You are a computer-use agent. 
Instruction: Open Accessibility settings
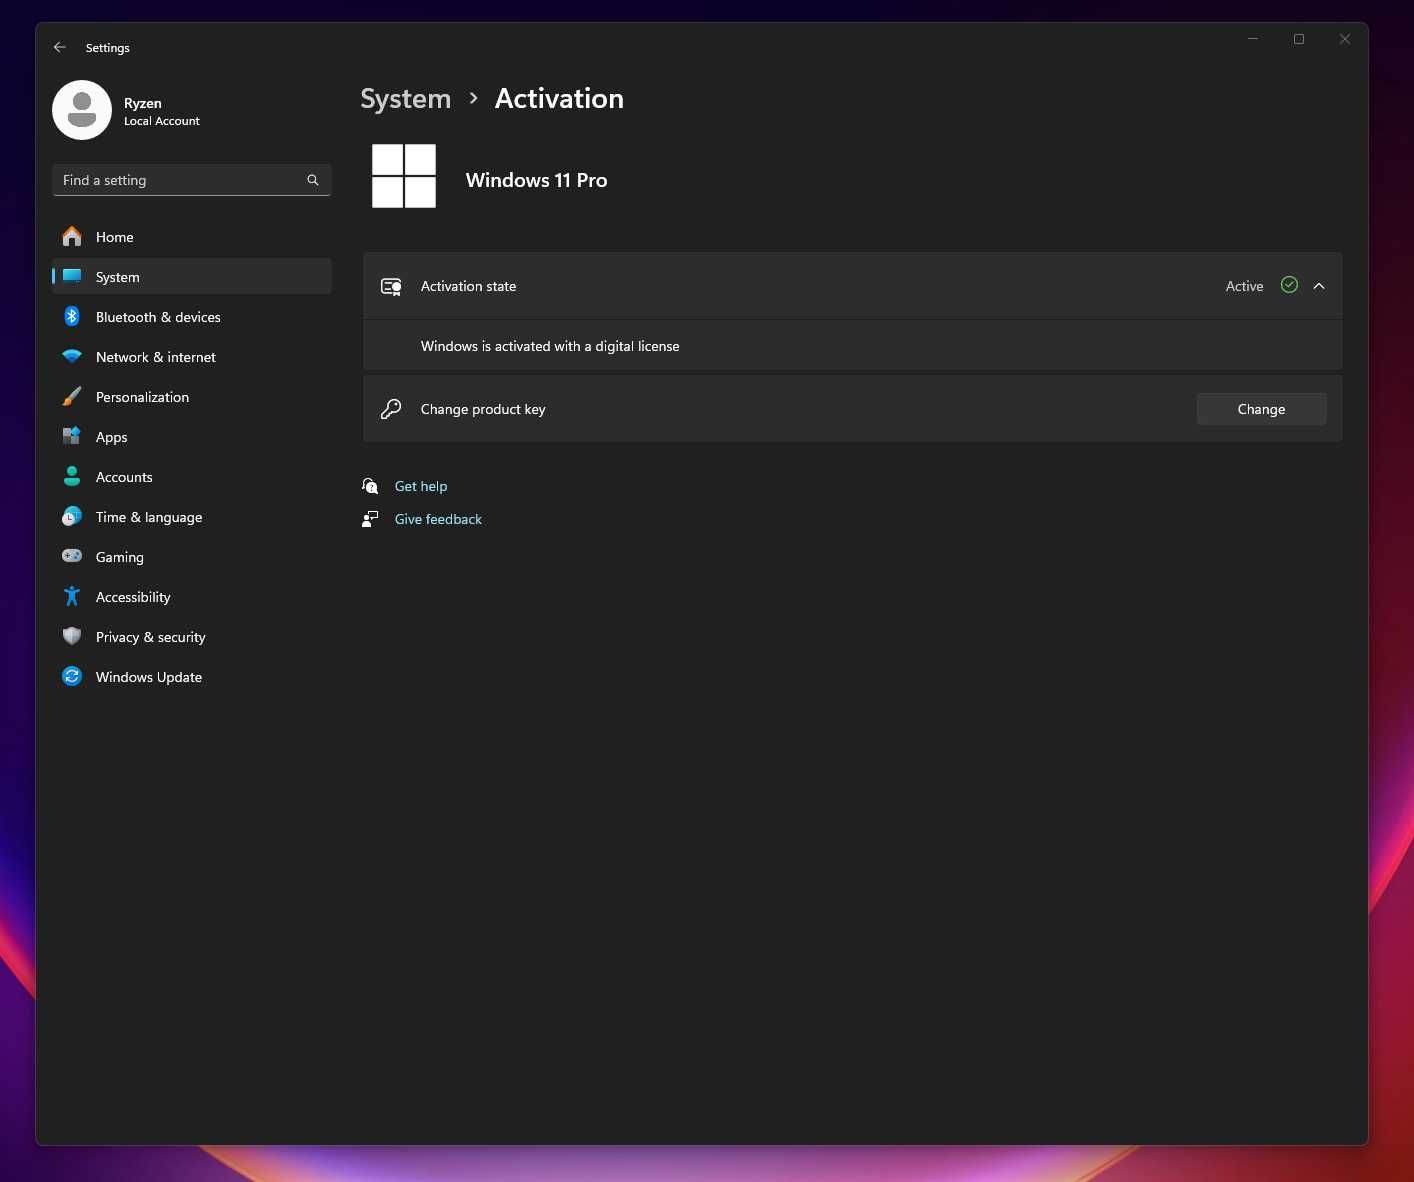pos(191,597)
